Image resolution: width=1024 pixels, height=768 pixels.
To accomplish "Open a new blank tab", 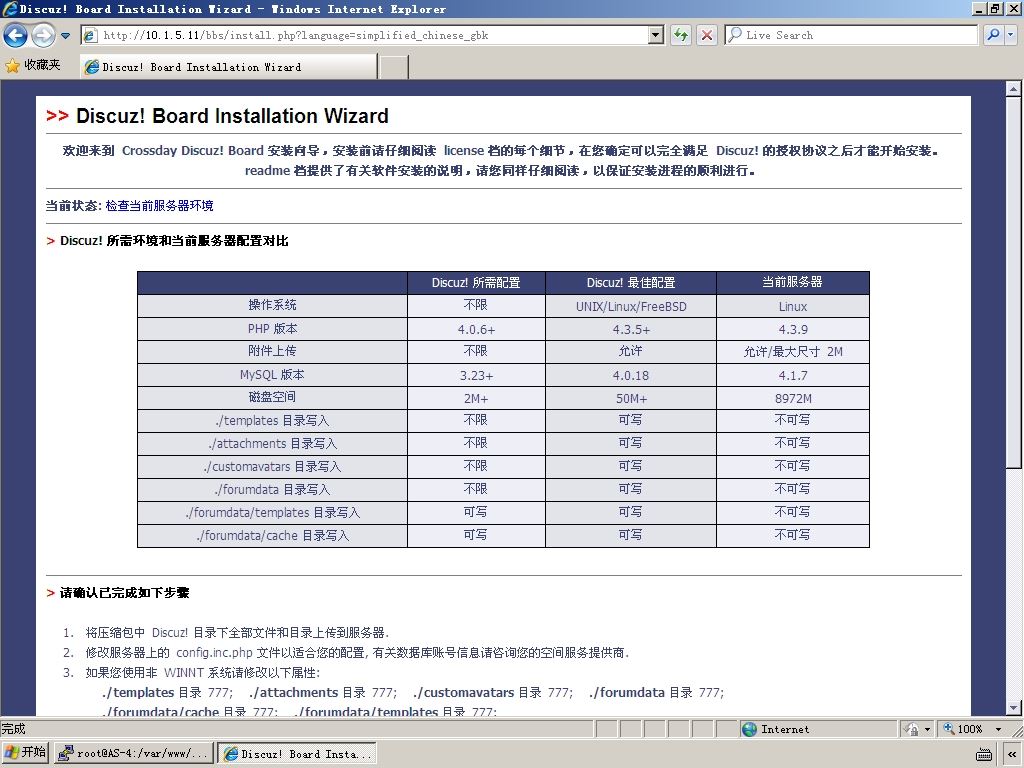I will (x=394, y=67).
